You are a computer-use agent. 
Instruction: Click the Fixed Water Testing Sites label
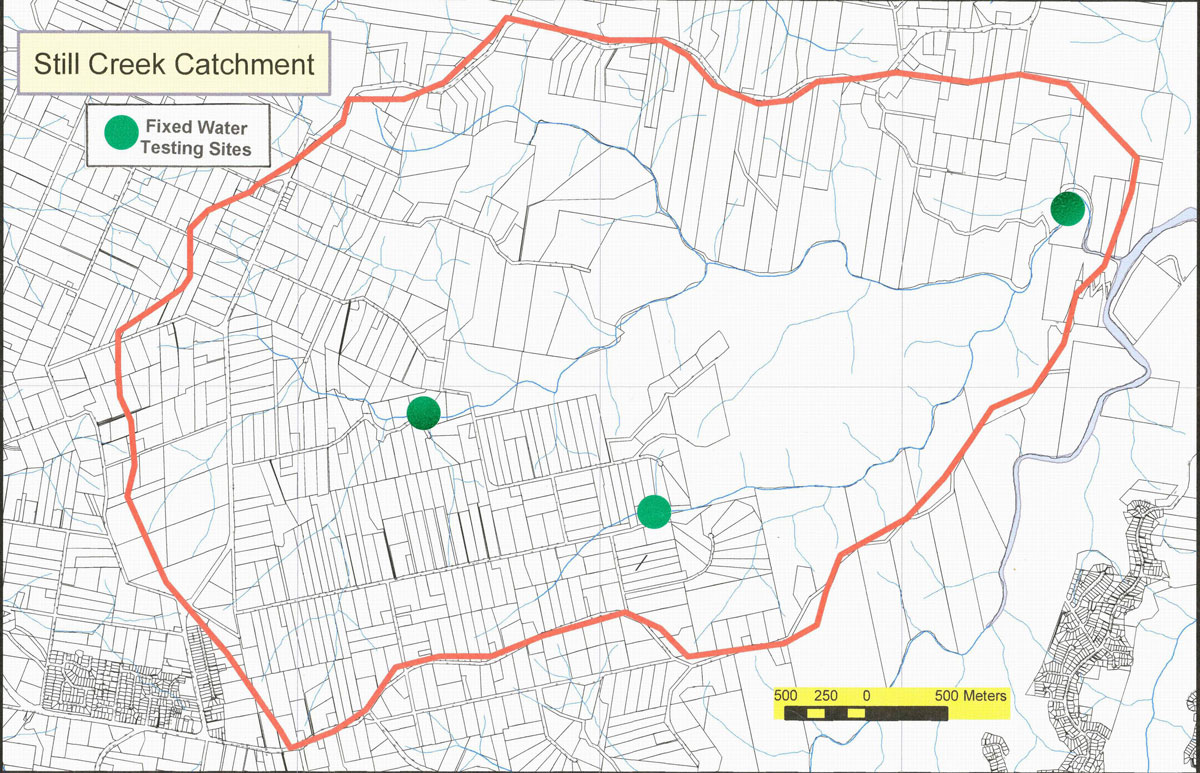[x=196, y=139]
